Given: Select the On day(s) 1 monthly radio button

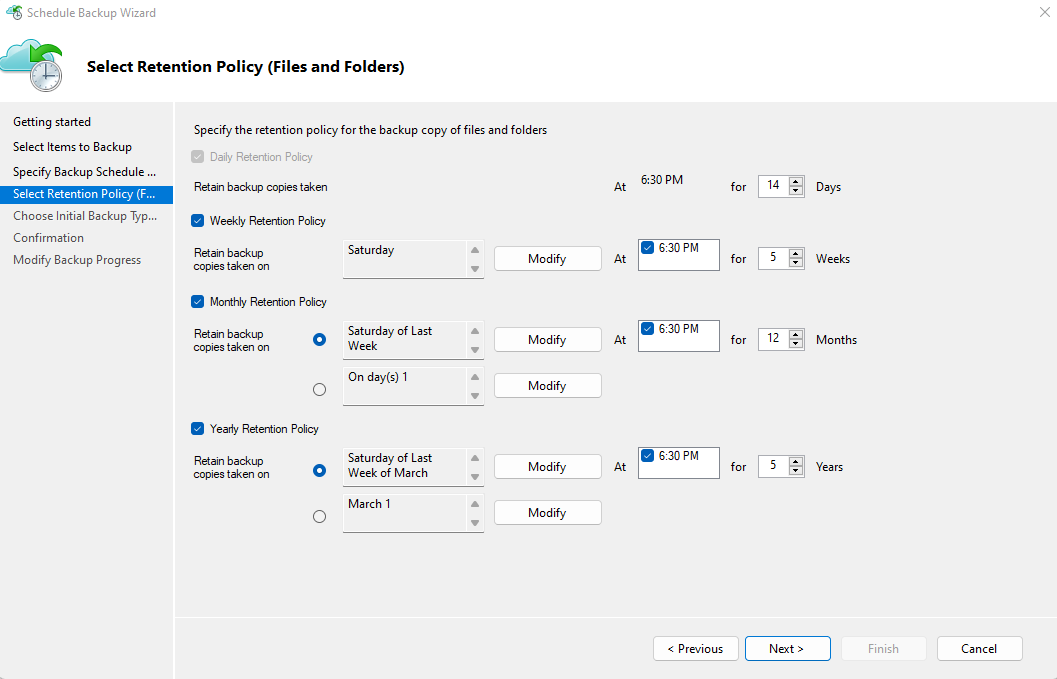Looking at the screenshot, I should tap(320, 389).
